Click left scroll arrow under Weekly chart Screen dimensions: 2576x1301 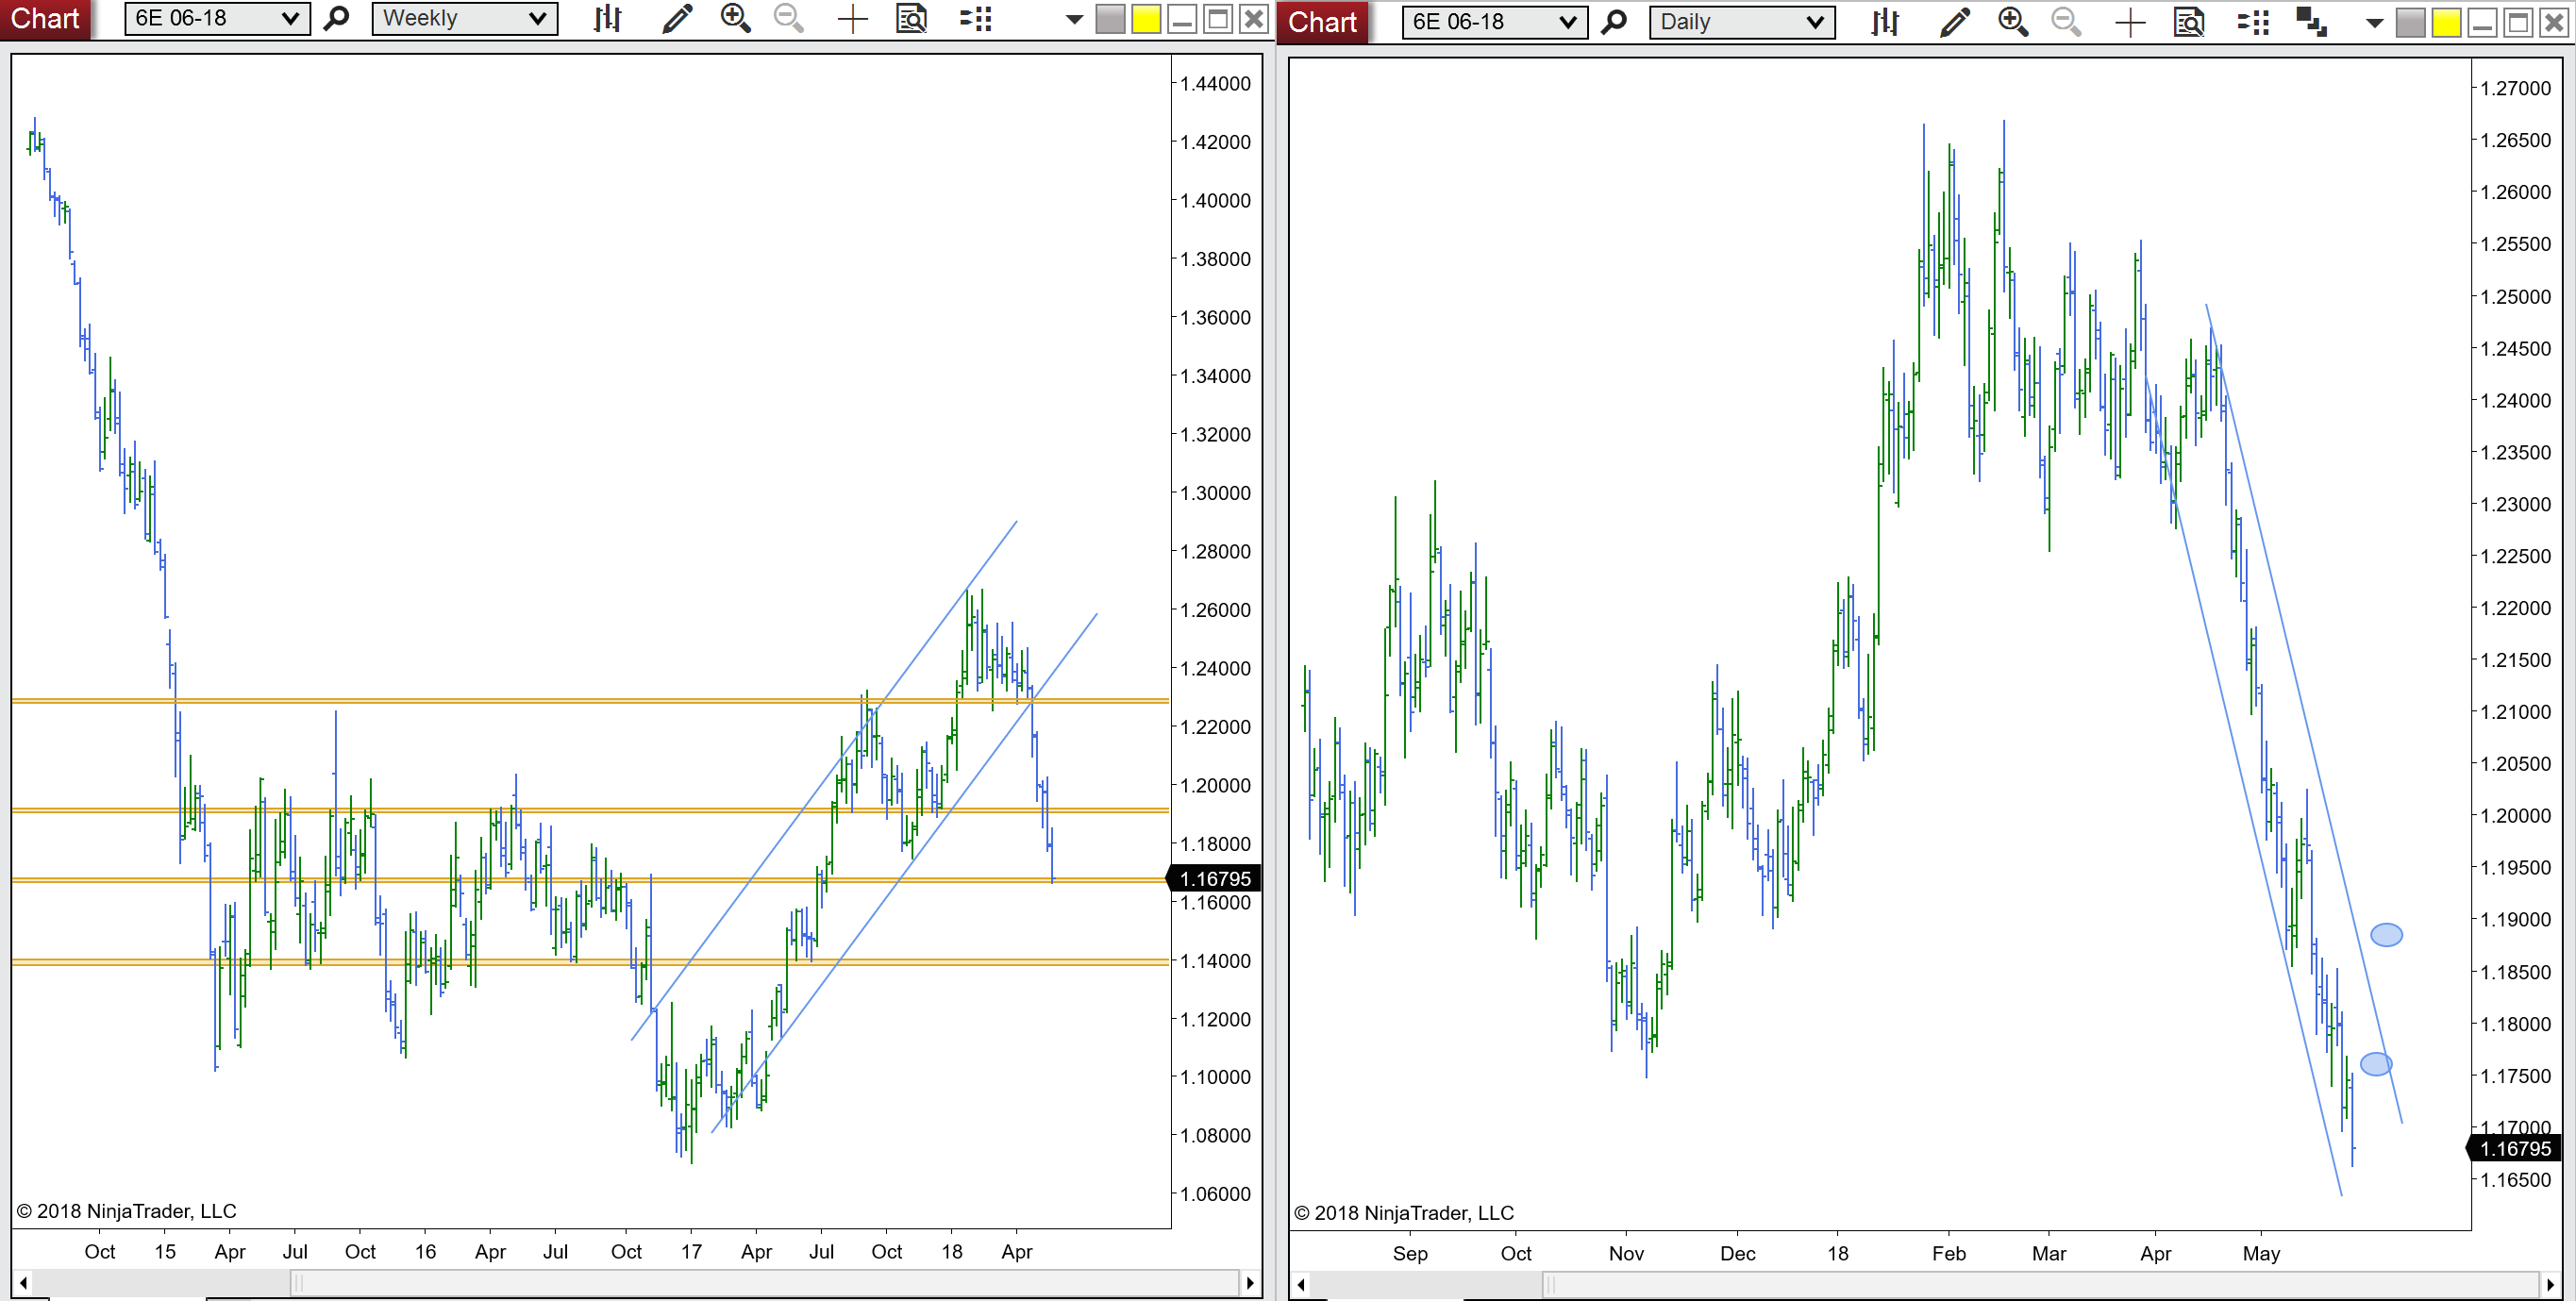(23, 1282)
